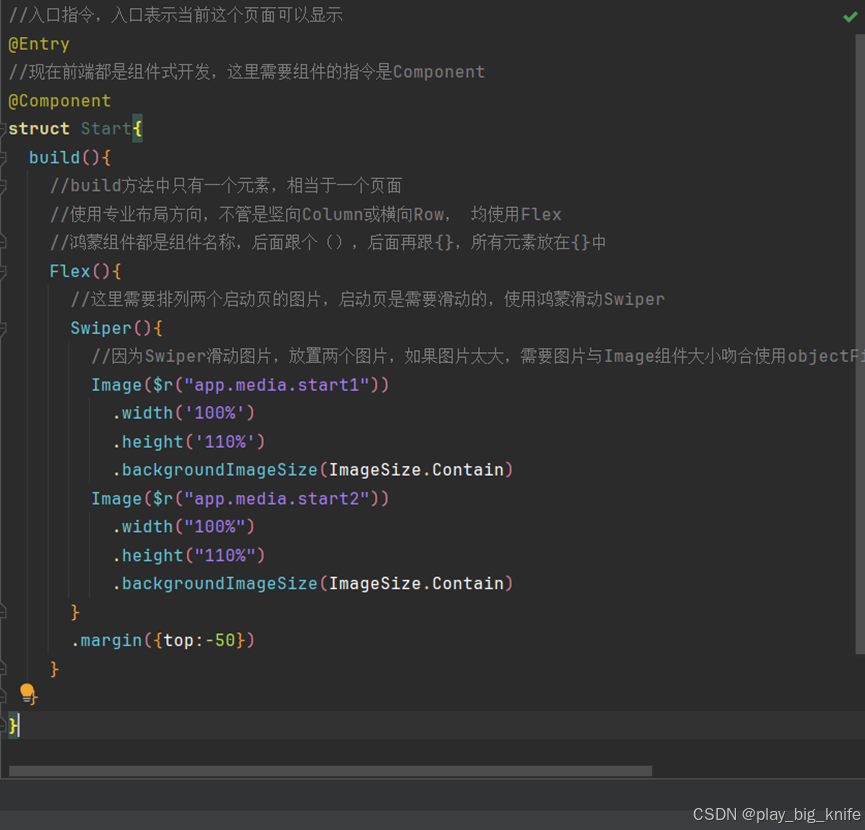
Task: Click backgroundImageSize under the start1 image
Action: (220, 470)
